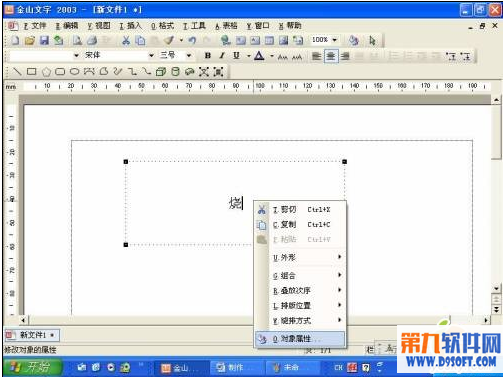Open the 编辑 menu
Screen dimensions: 503x377
coord(67,26)
